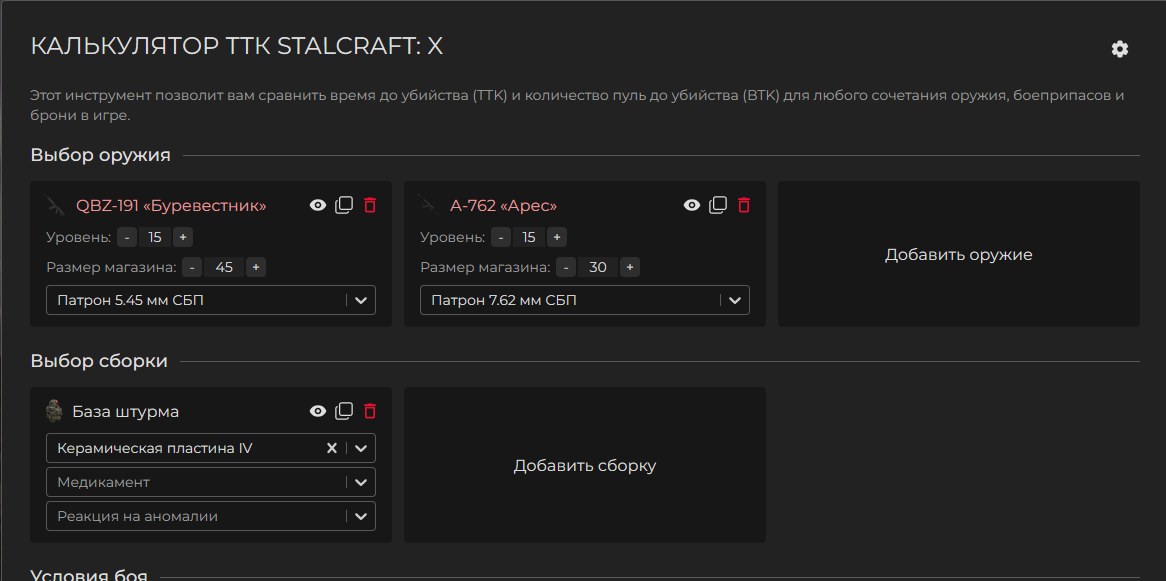Screen dimensions: 1166x581
Task: Duplicate the База штурма build card
Action: (x=344, y=411)
